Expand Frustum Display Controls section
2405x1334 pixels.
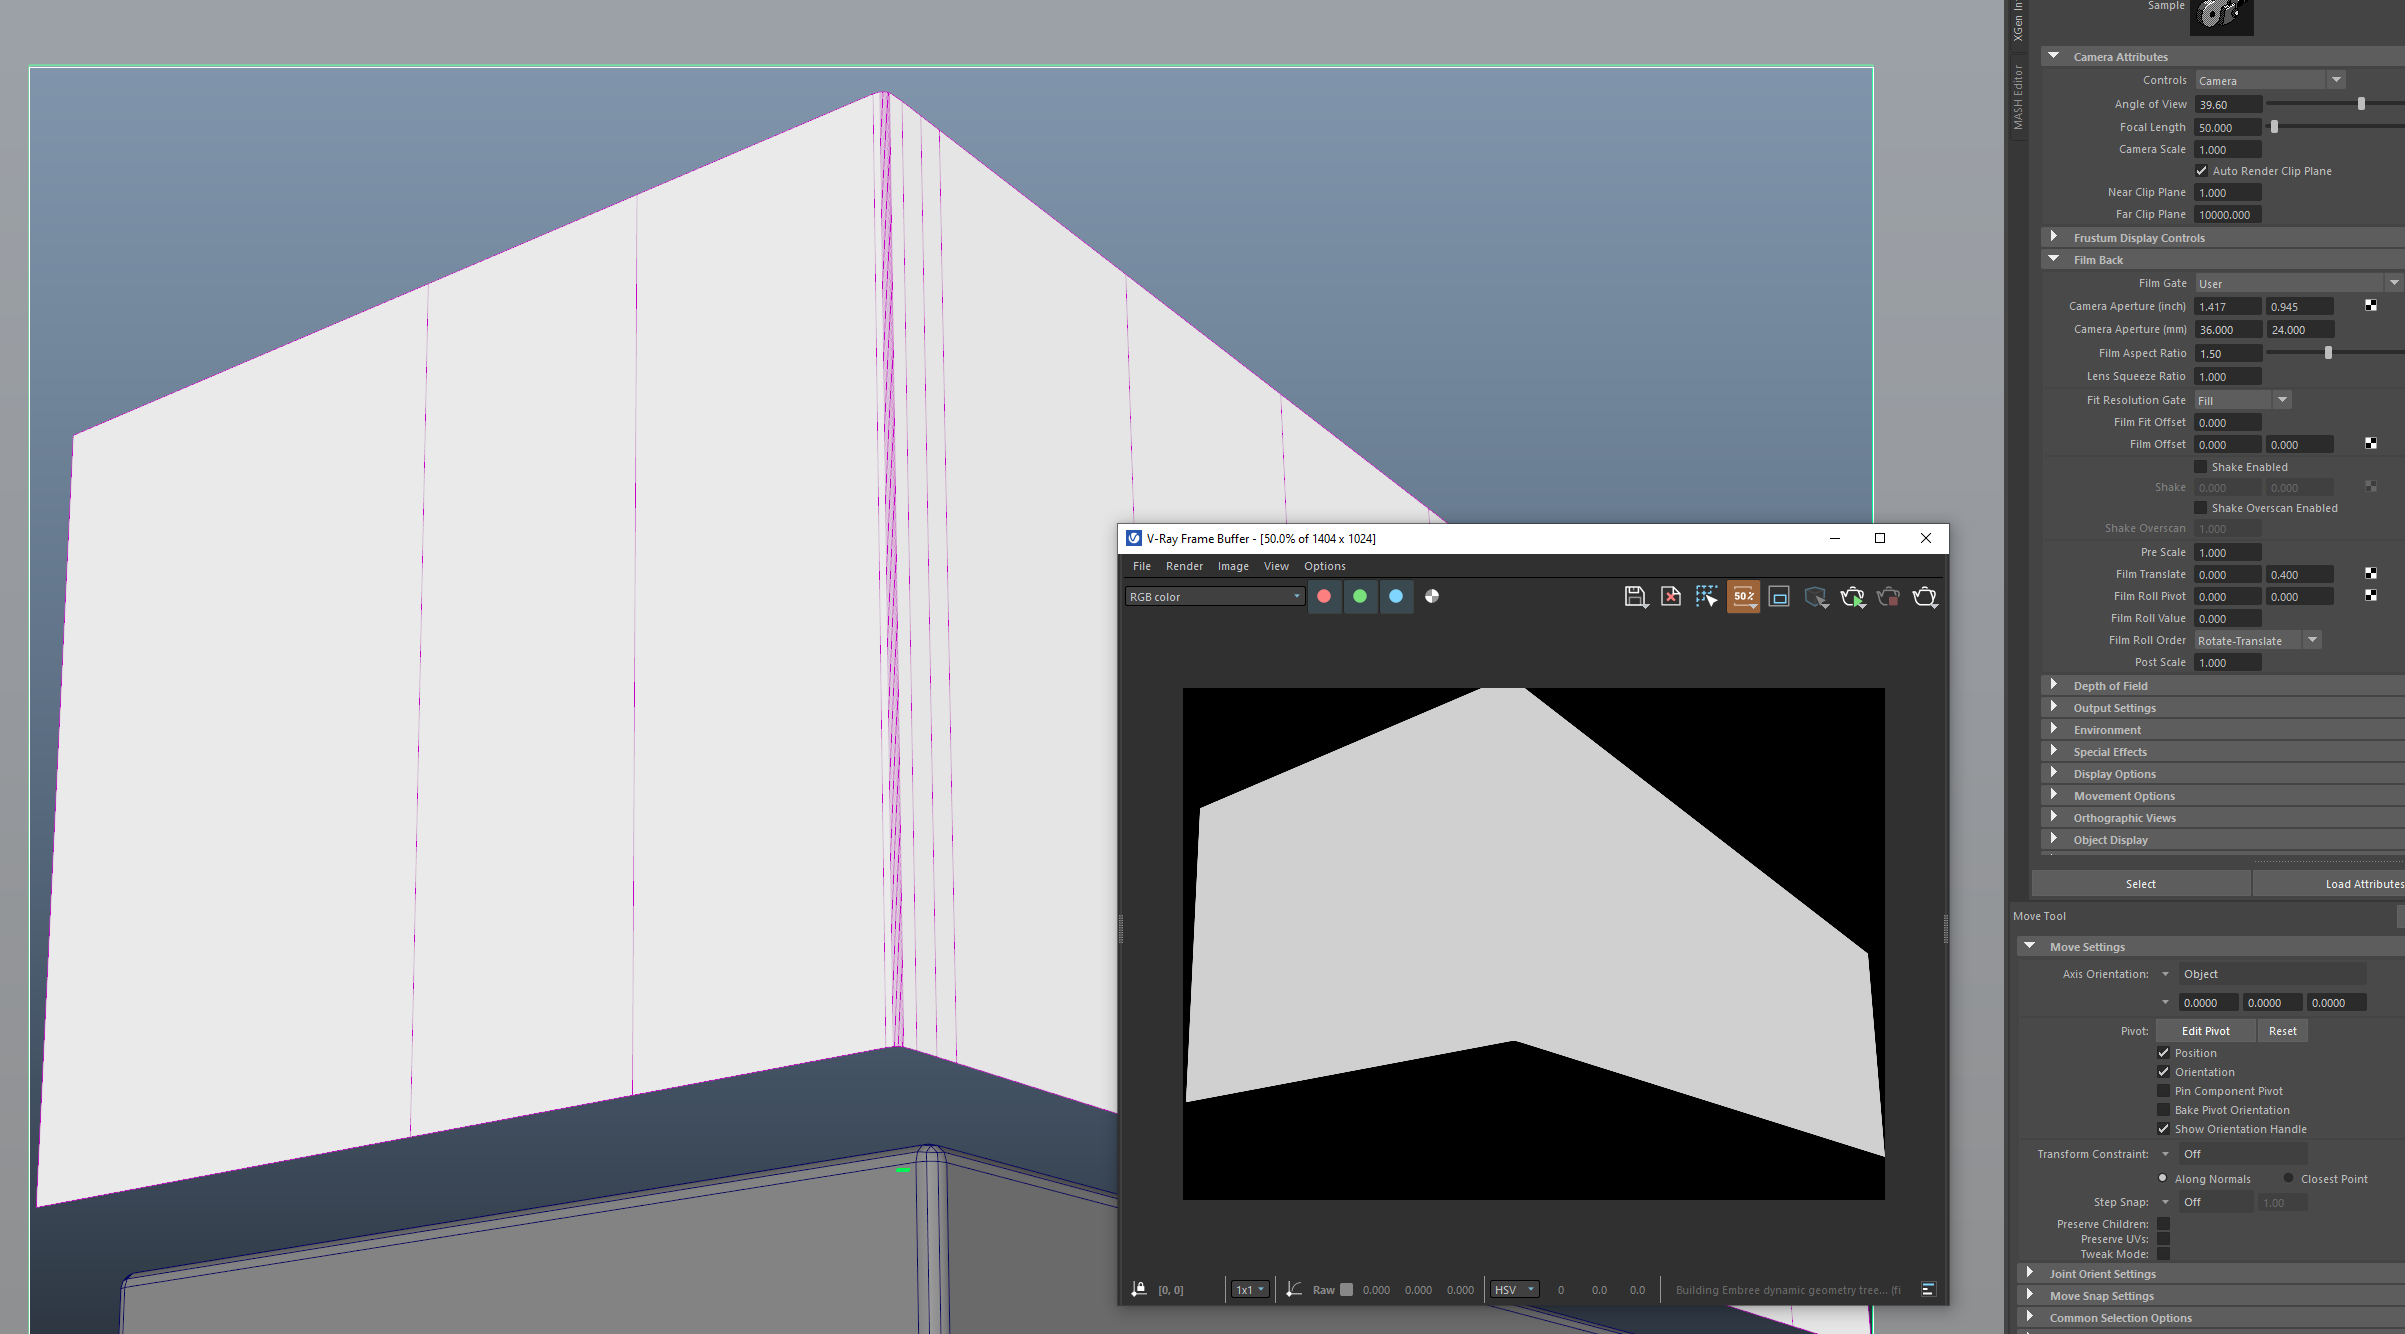2053,237
